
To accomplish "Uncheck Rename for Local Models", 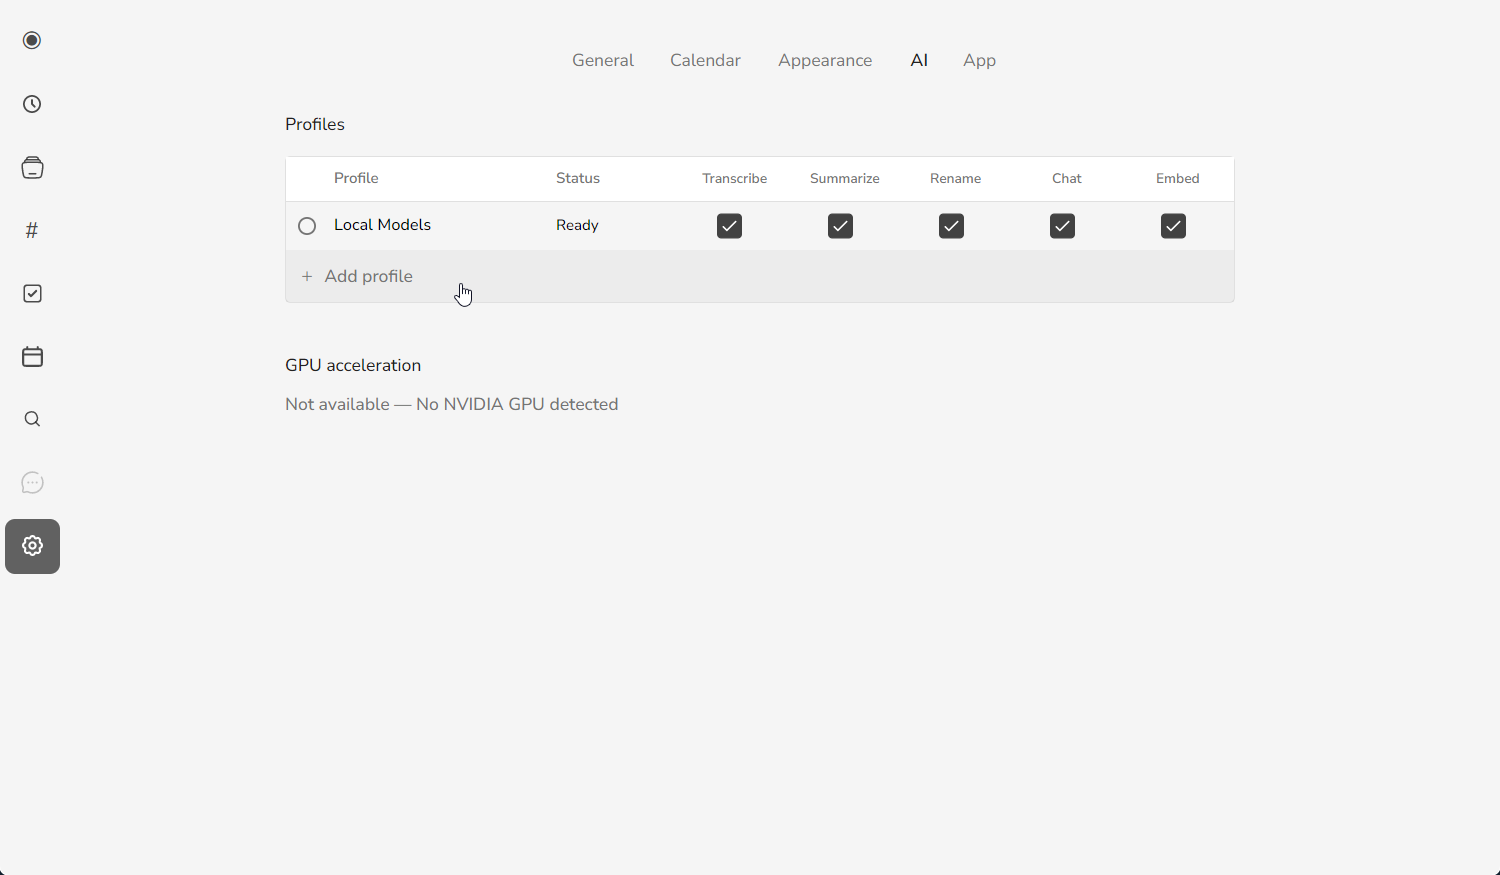I will click(x=952, y=226).
